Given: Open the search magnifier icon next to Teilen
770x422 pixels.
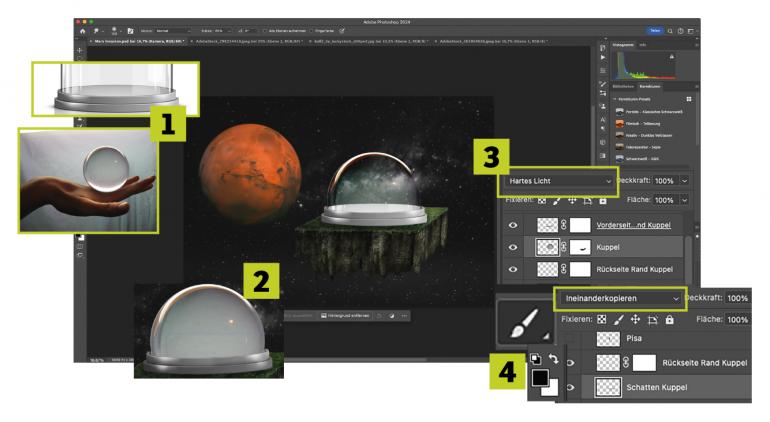Looking at the screenshot, I should coord(670,31).
